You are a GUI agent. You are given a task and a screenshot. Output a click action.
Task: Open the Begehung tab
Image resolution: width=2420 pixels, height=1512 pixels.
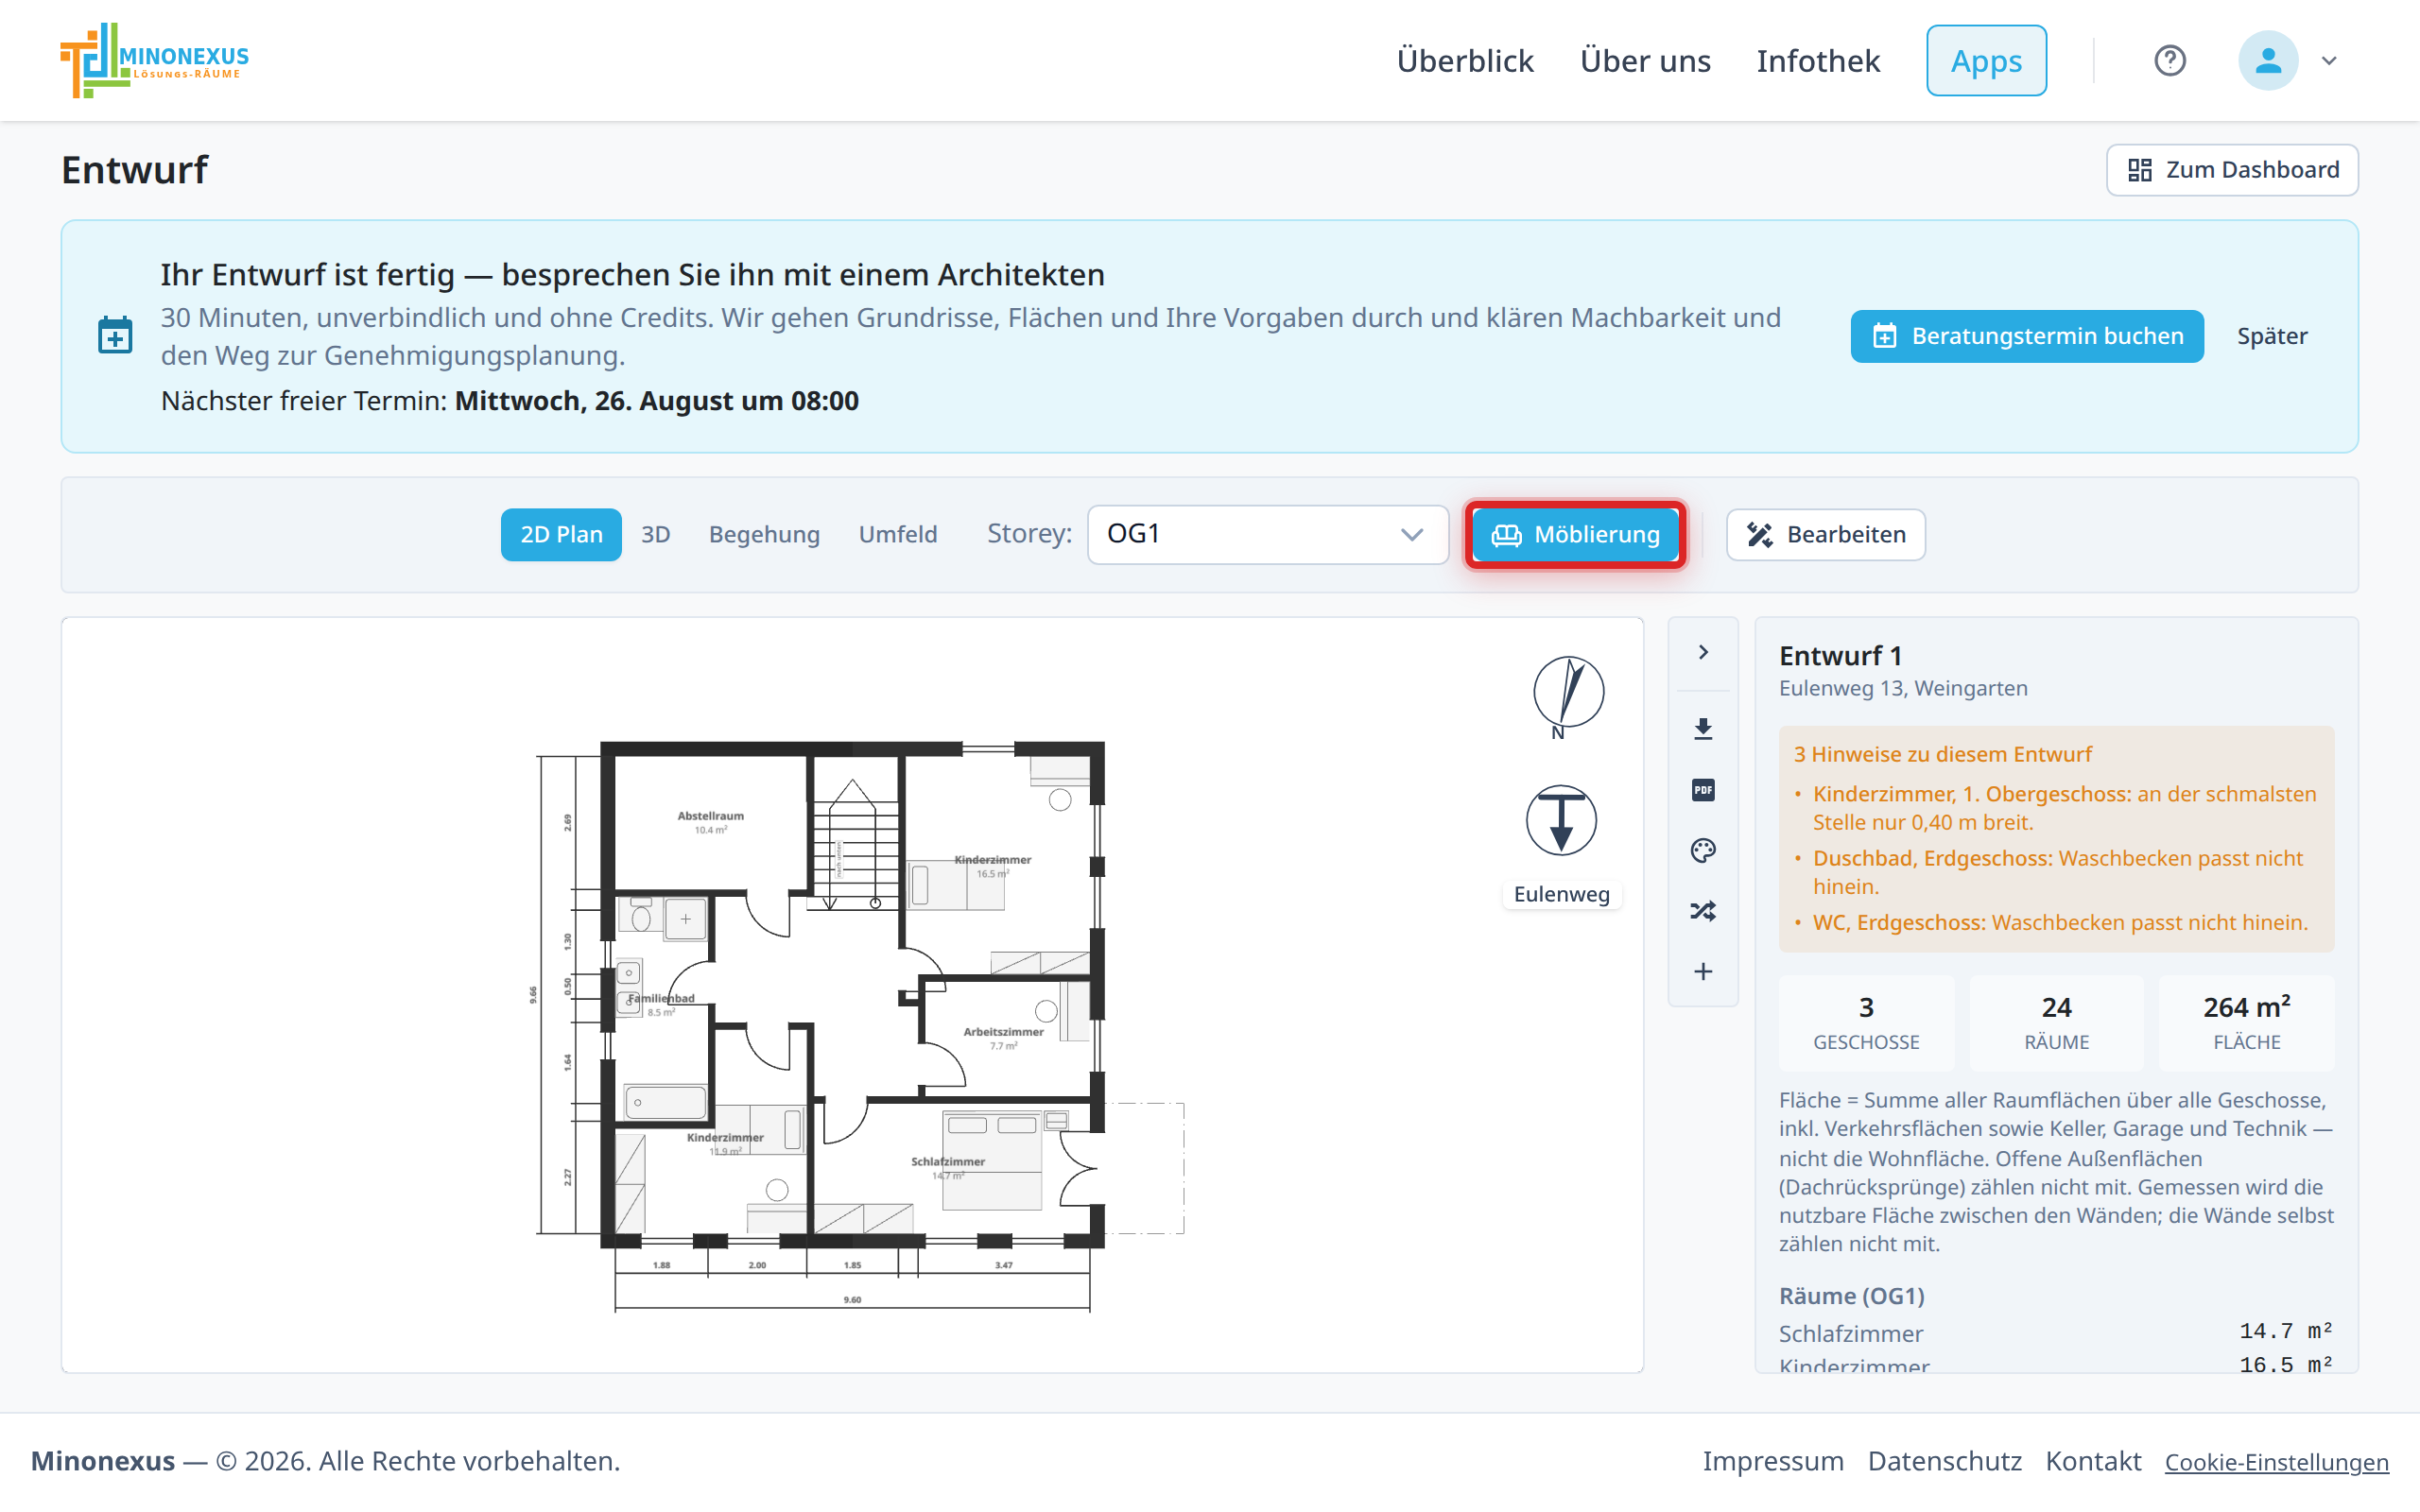coord(764,535)
